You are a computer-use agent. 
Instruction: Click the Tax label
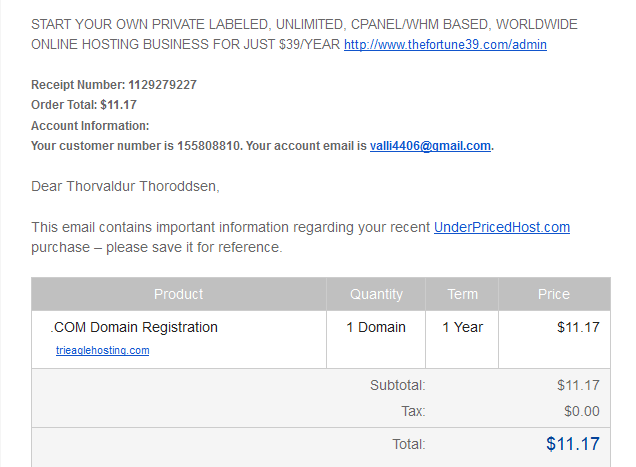pos(413,411)
